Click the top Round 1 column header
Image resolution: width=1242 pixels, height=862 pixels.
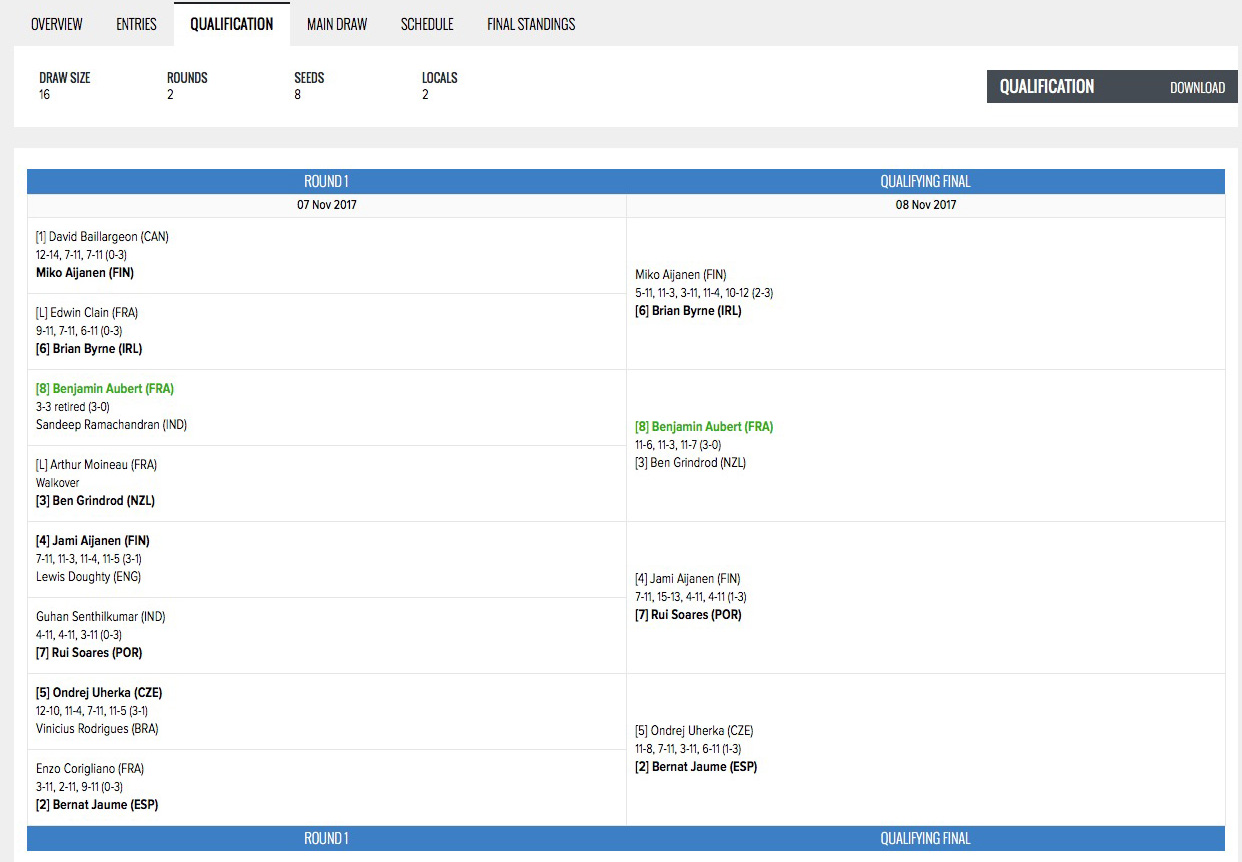[x=326, y=182]
